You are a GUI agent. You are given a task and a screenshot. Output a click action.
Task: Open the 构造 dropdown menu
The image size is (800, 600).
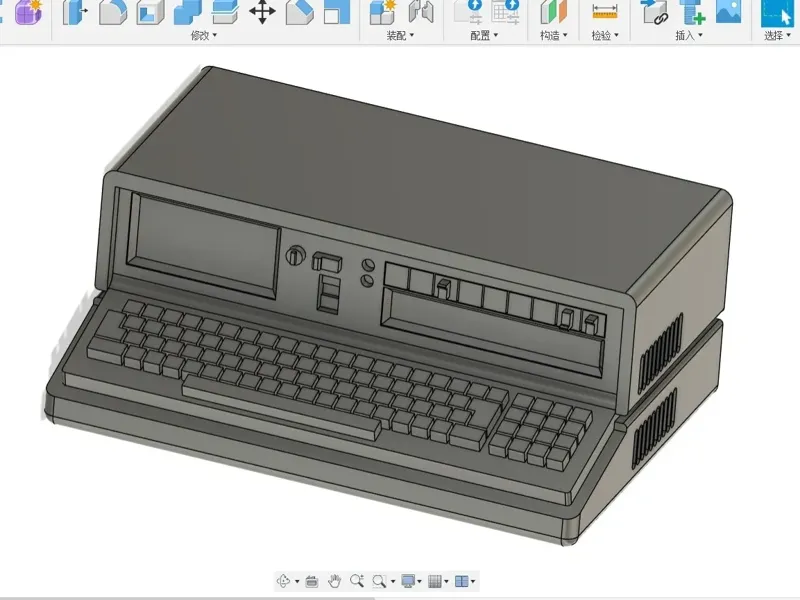coord(554,35)
